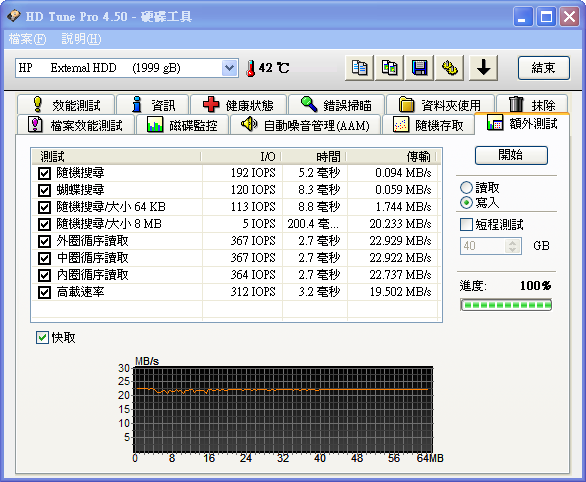Image resolution: width=586 pixels, height=482 pixels.
Task: Switch to the 磁碟監控 tab
Action: [182, 124]
